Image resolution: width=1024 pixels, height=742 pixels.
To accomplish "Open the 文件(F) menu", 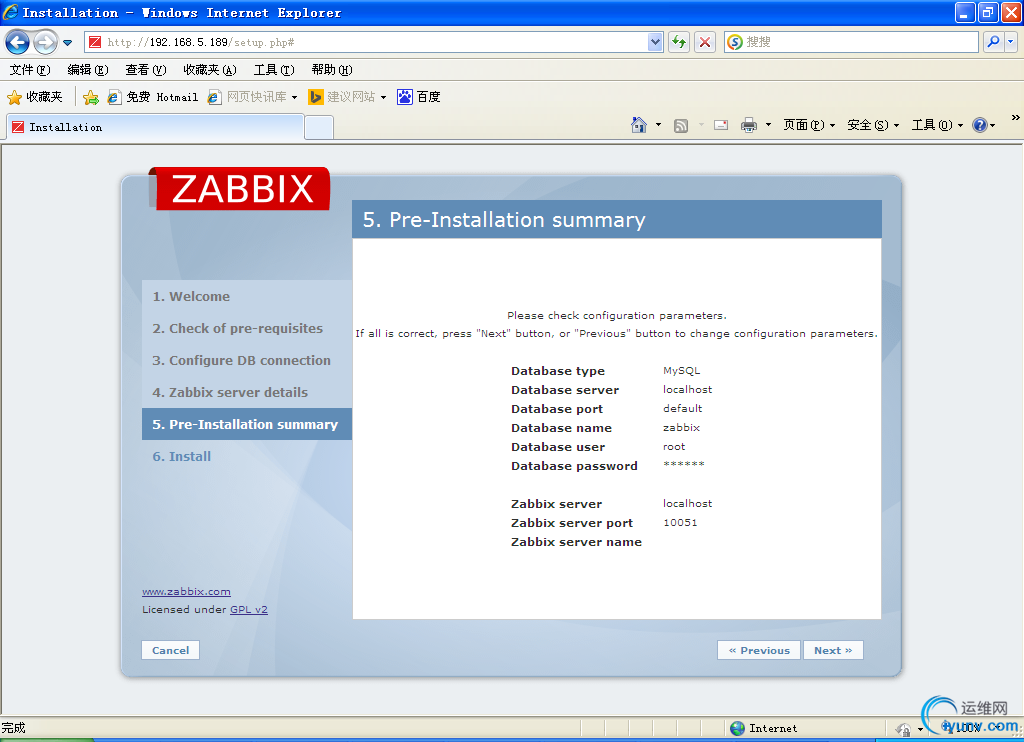I will pyautogui.click(x=30, y=70).
